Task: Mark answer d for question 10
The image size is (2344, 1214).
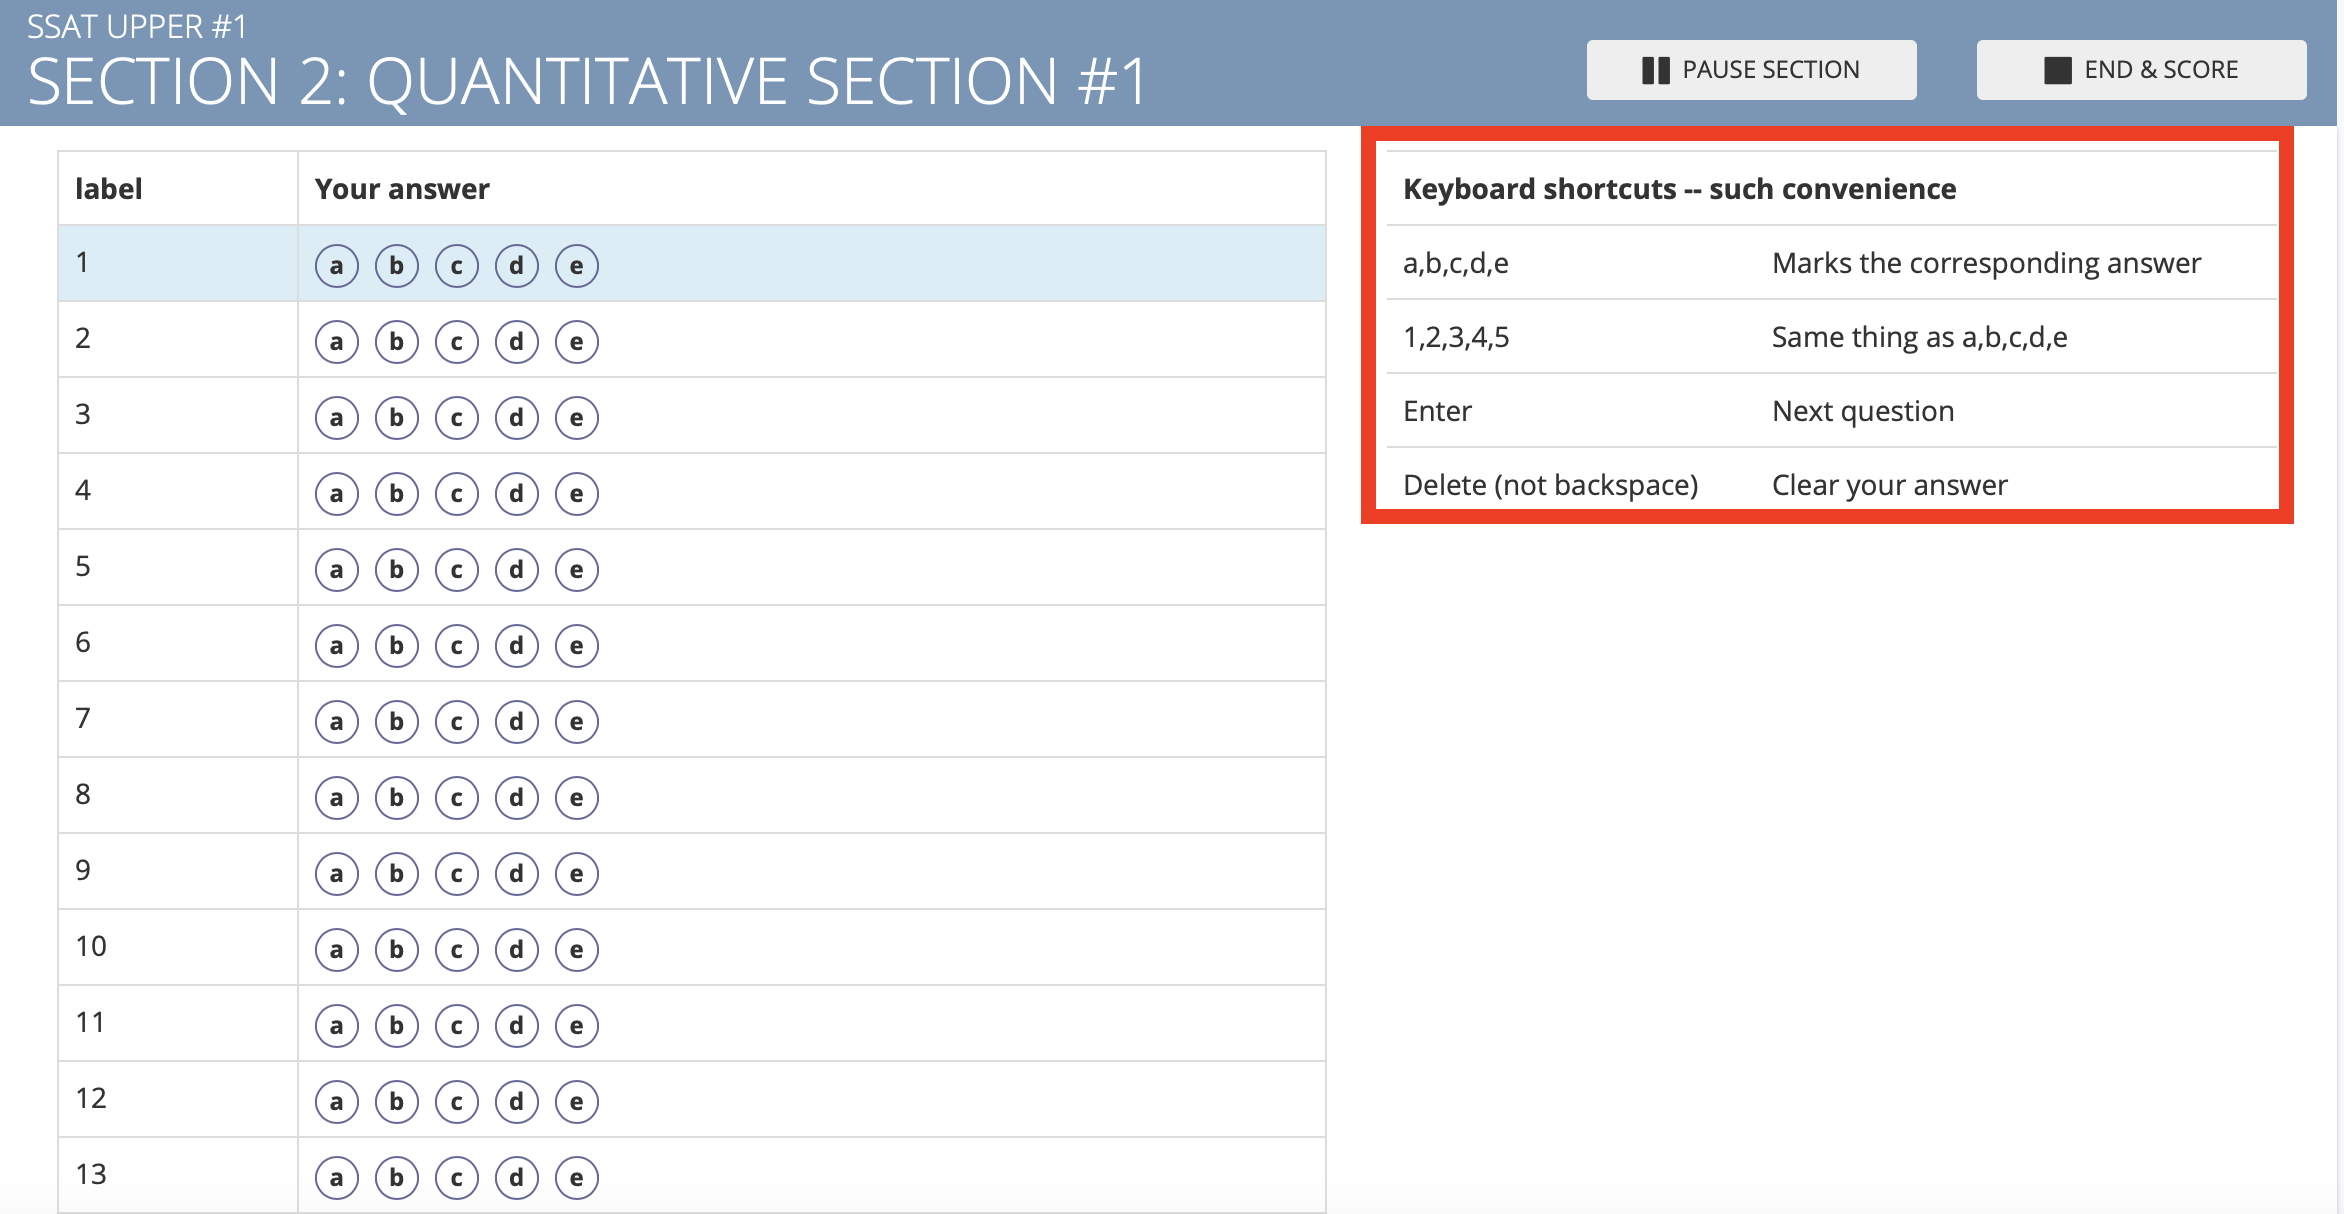Action: pyautogui.click(x=517, y=950)
